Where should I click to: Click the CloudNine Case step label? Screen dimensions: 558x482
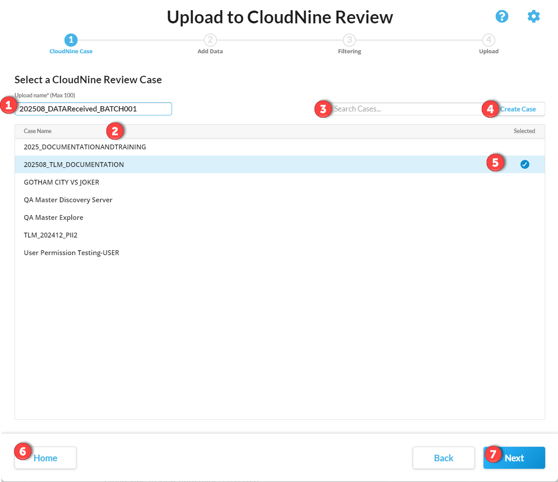[x=71, y=51]
